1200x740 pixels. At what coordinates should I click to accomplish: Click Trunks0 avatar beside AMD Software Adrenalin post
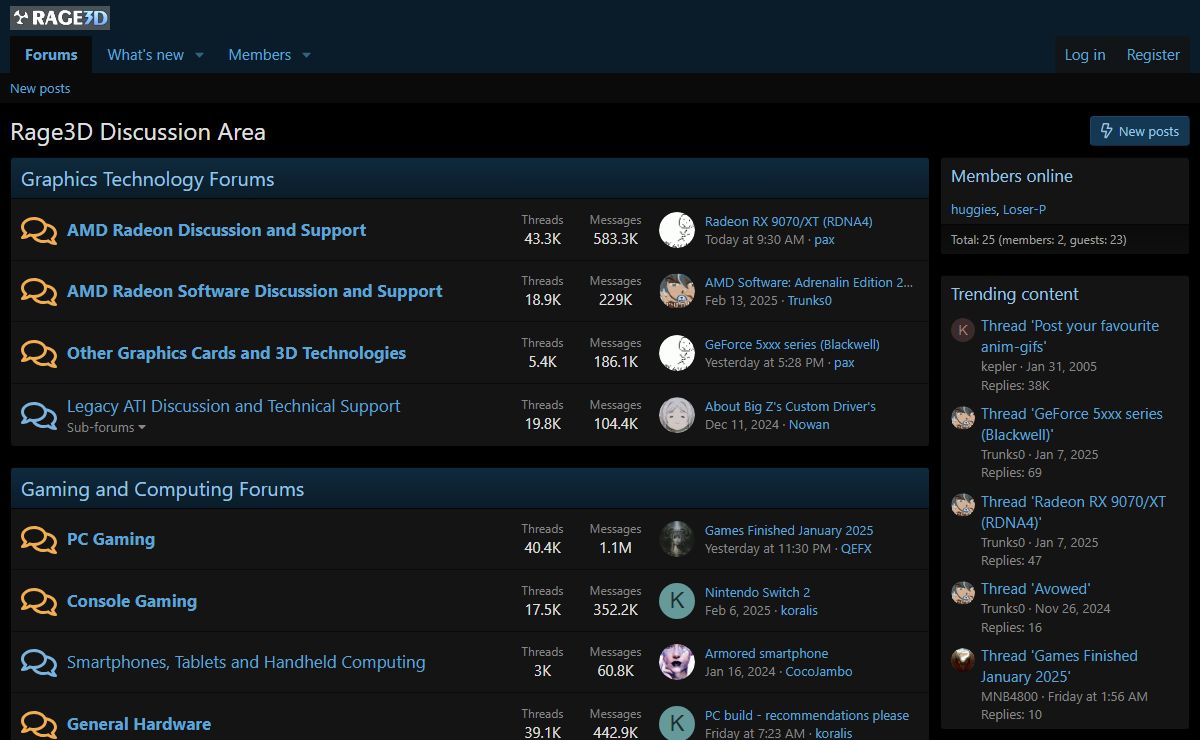(677, 291)
